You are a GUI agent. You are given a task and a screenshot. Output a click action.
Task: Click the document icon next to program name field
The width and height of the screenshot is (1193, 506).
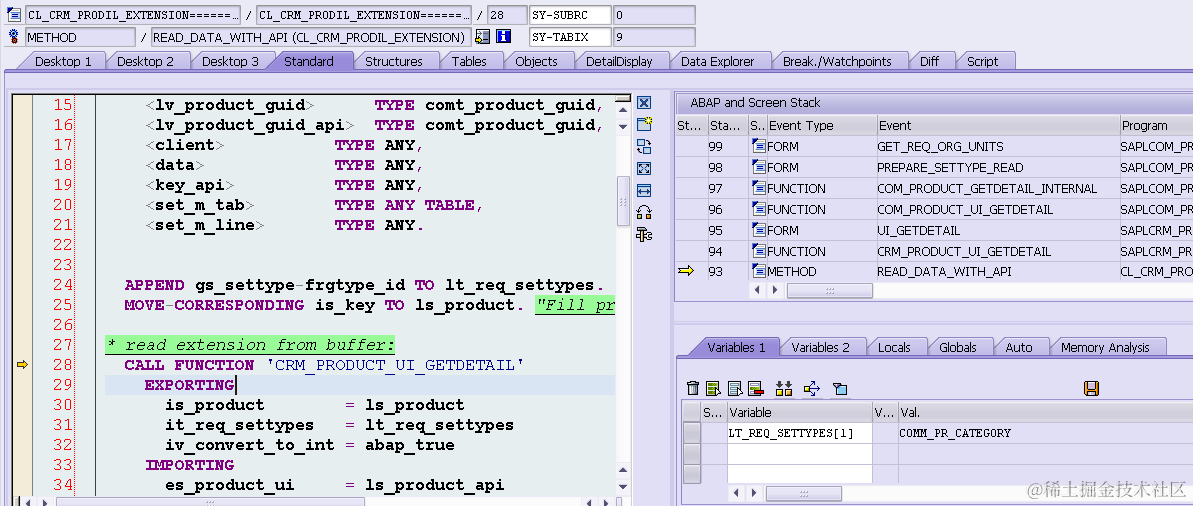click(14, 15)
